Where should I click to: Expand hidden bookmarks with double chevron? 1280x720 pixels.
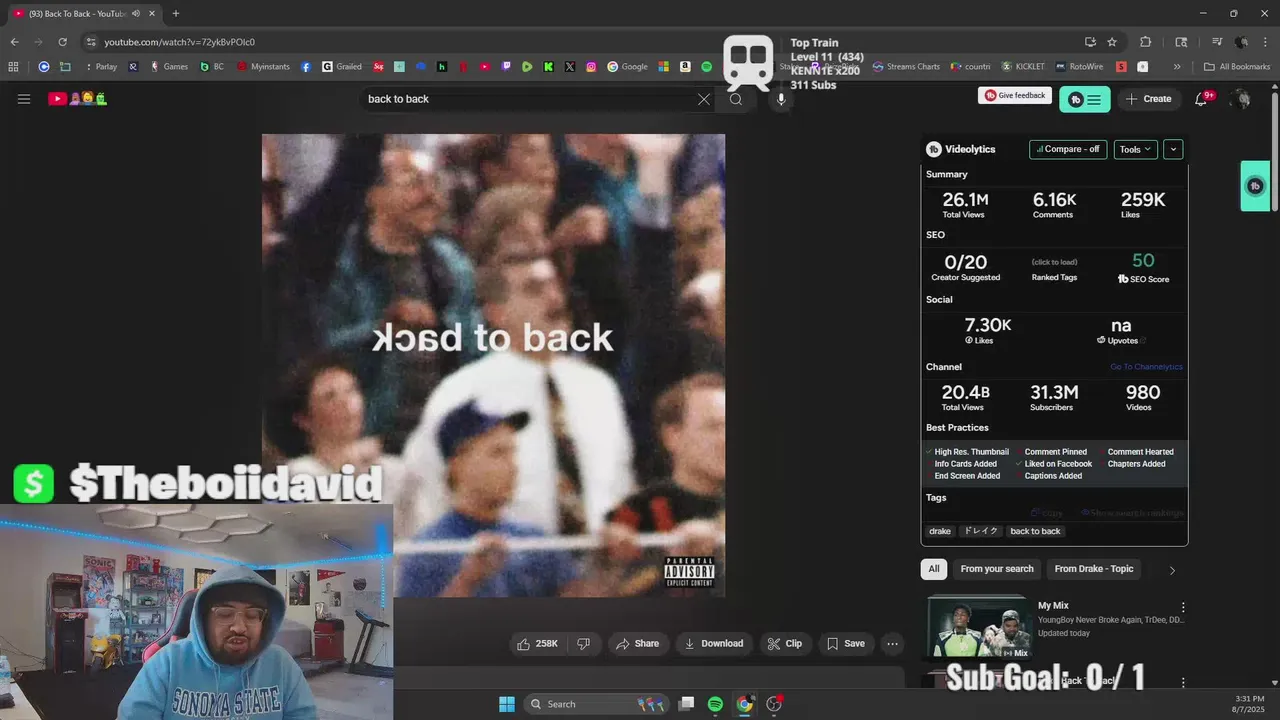(1177, 67)
